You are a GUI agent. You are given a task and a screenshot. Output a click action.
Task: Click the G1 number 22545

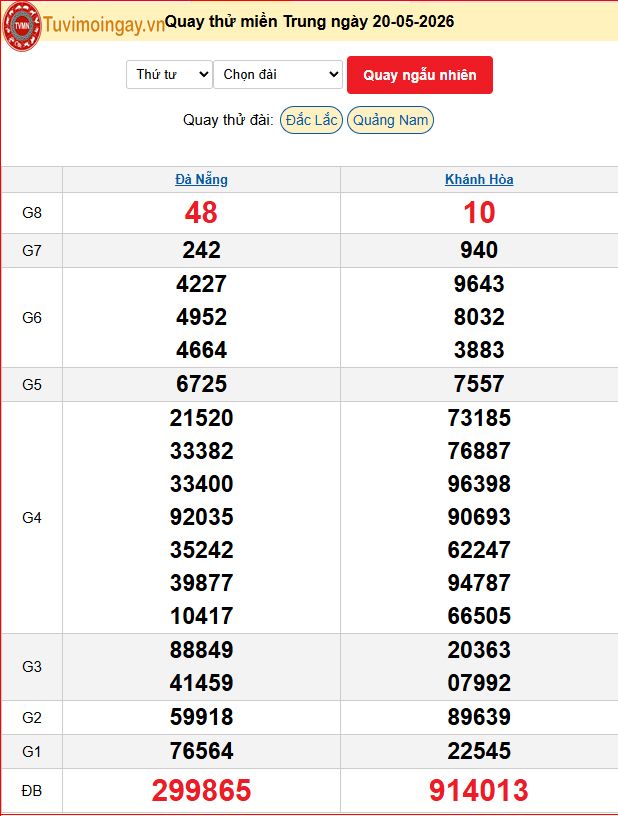pos(479,751)
